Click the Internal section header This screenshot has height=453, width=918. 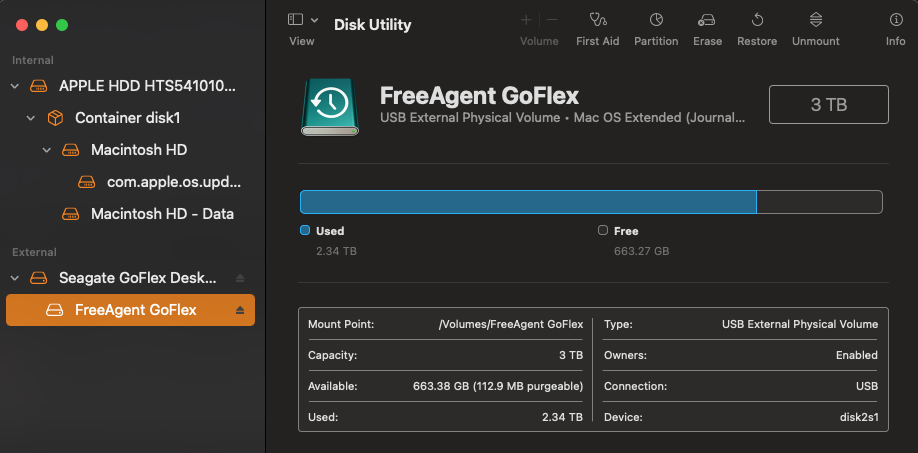pos(33,60)
